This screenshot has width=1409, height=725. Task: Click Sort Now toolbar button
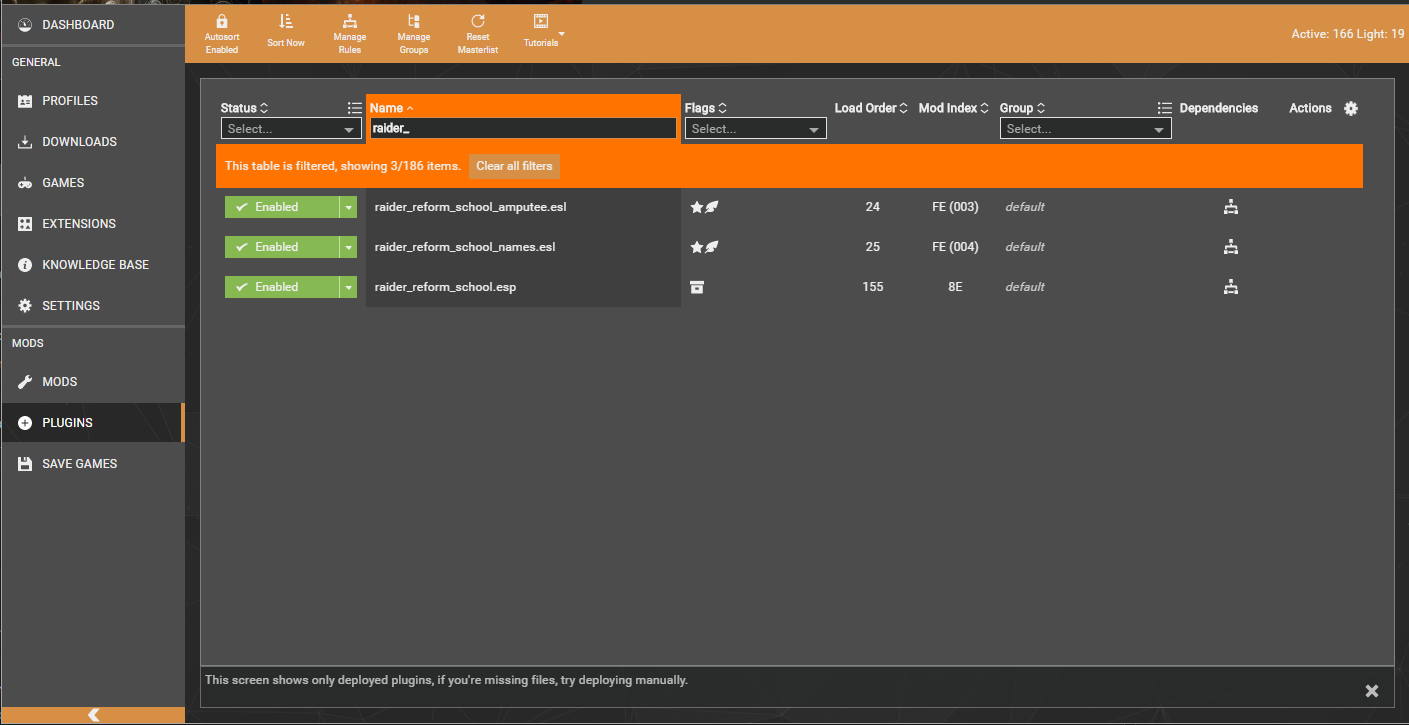tap(286, 32)
